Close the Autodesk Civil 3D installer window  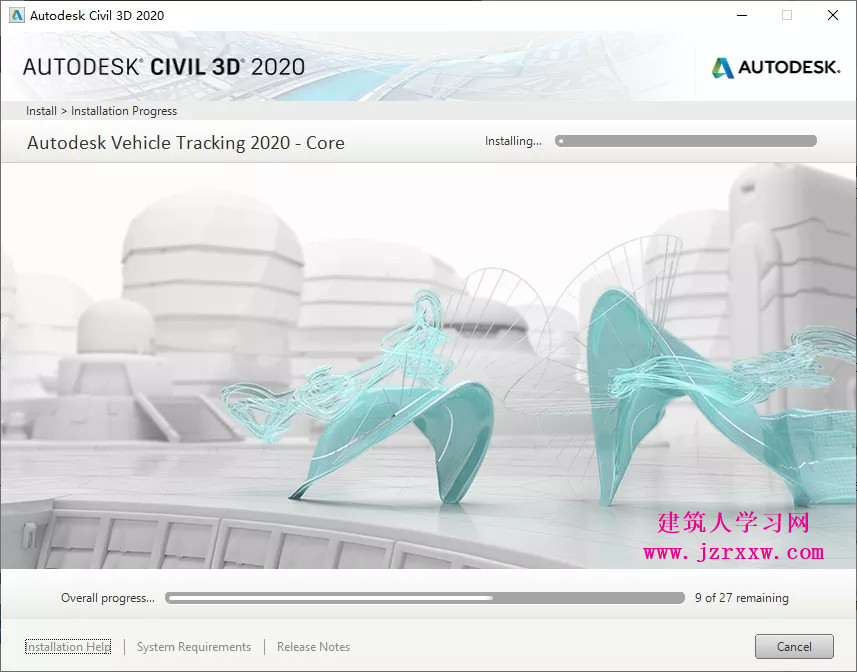coord(833,15)
